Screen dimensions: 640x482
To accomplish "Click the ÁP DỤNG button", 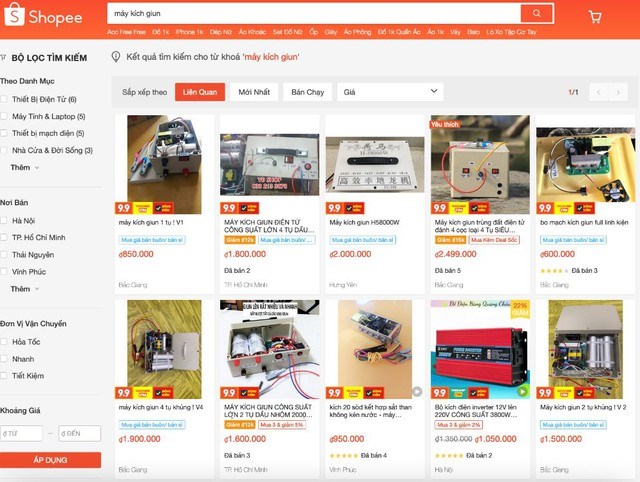I will (x=50, y=460).
